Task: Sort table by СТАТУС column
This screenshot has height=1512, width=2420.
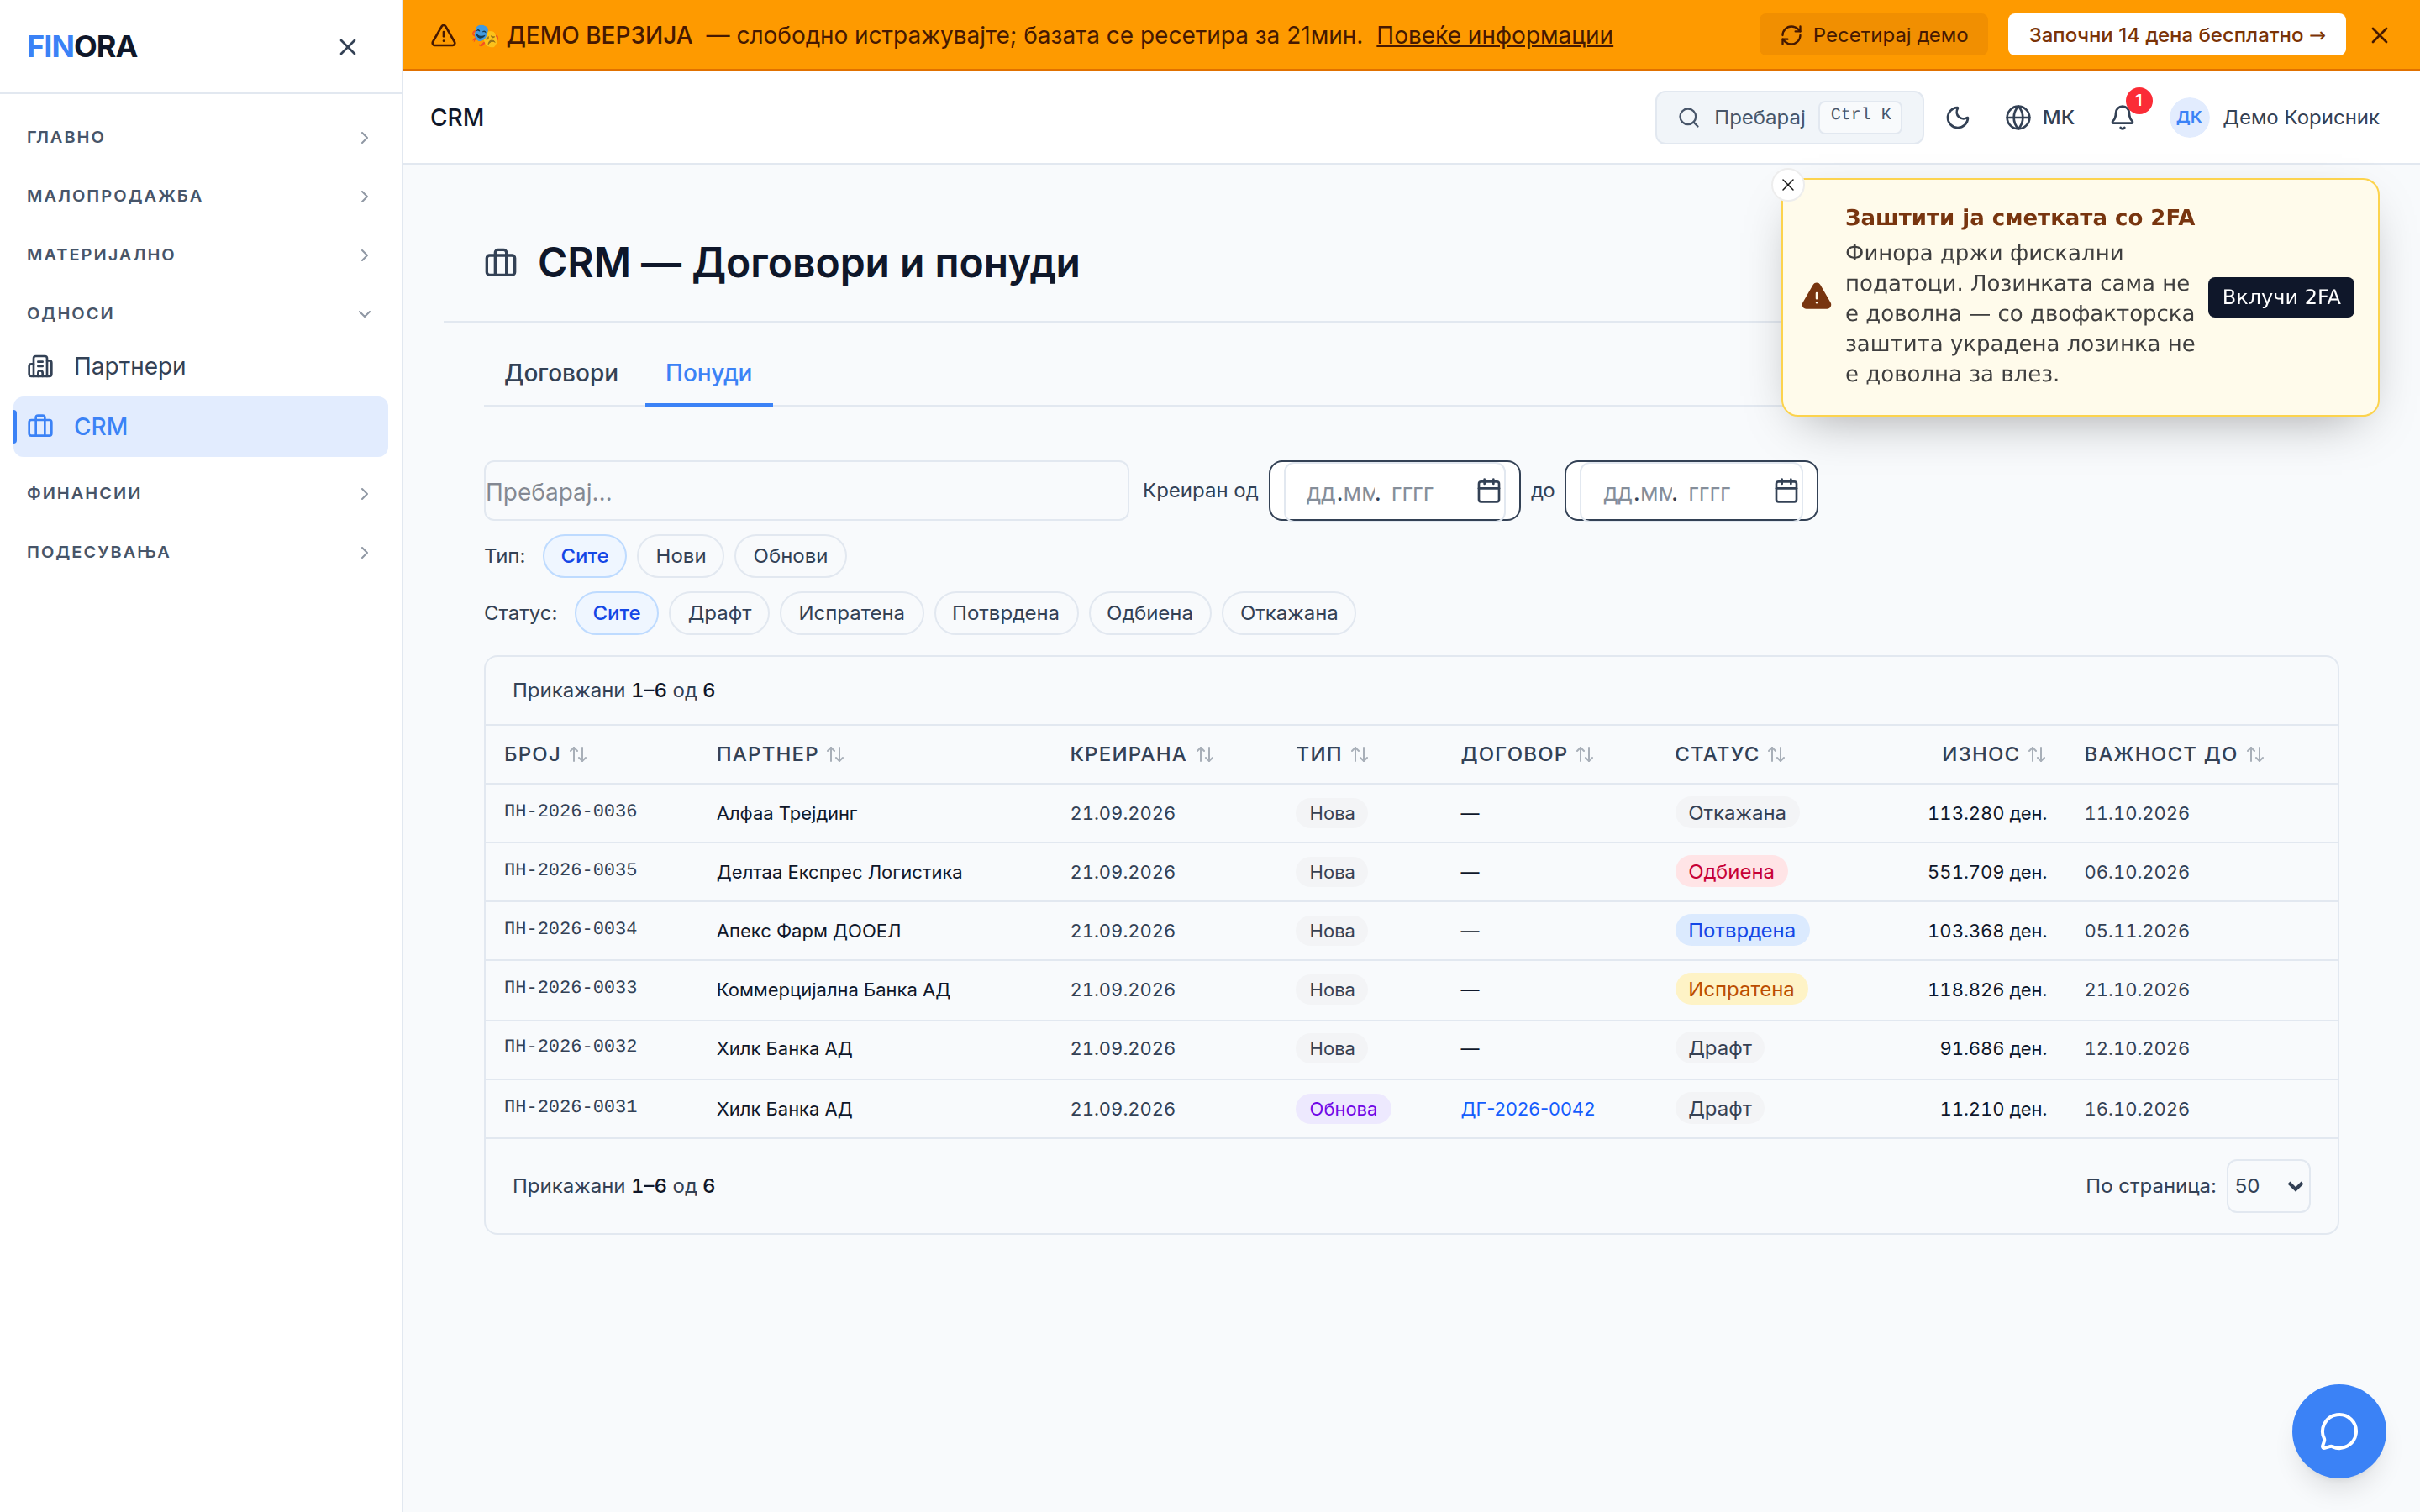Action: coord(1729,754)
